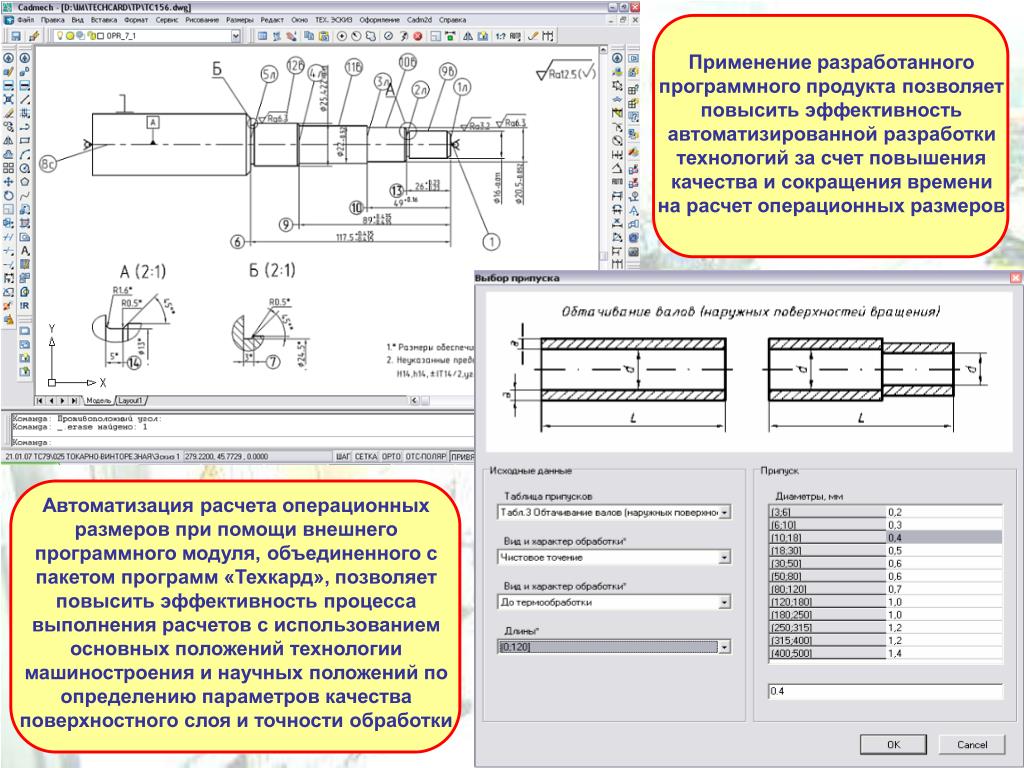Select the Rotate tool in left toolbar
This screenshot has height=768, width=1024.
tap(8, 195)
